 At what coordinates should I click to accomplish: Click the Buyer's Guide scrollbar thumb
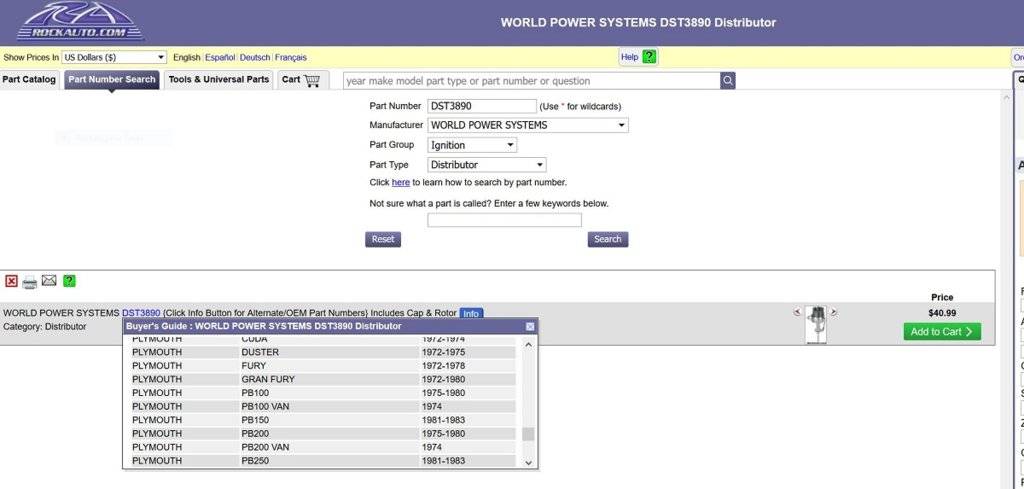coord(528,434)
